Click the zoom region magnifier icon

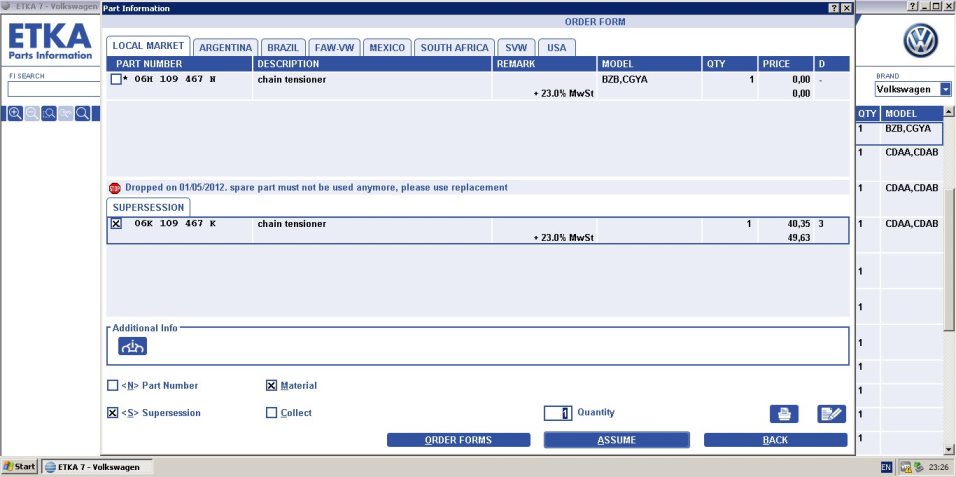(49, 113)
